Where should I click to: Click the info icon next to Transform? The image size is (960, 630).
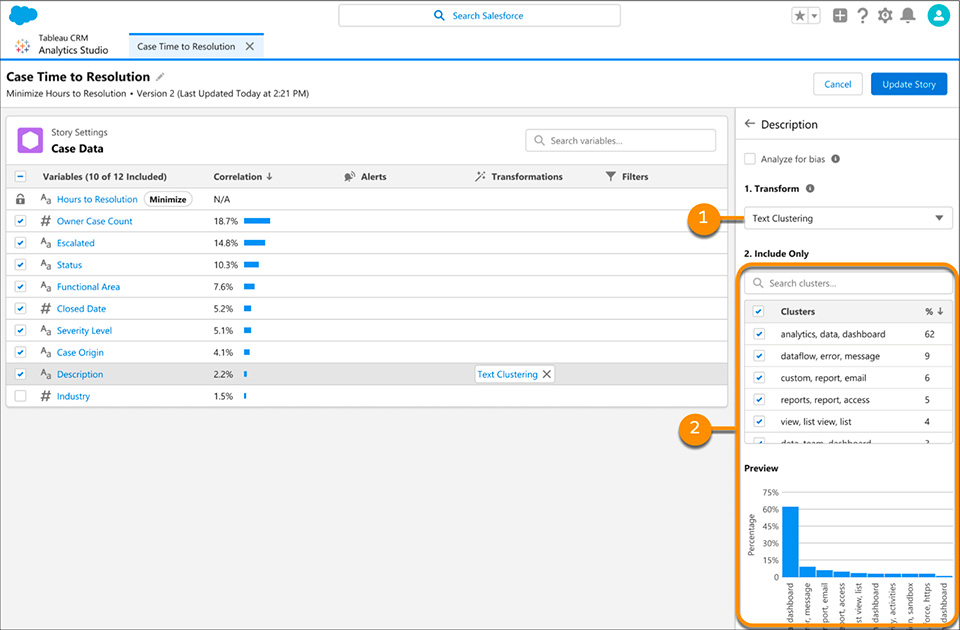tap(810, 188)
